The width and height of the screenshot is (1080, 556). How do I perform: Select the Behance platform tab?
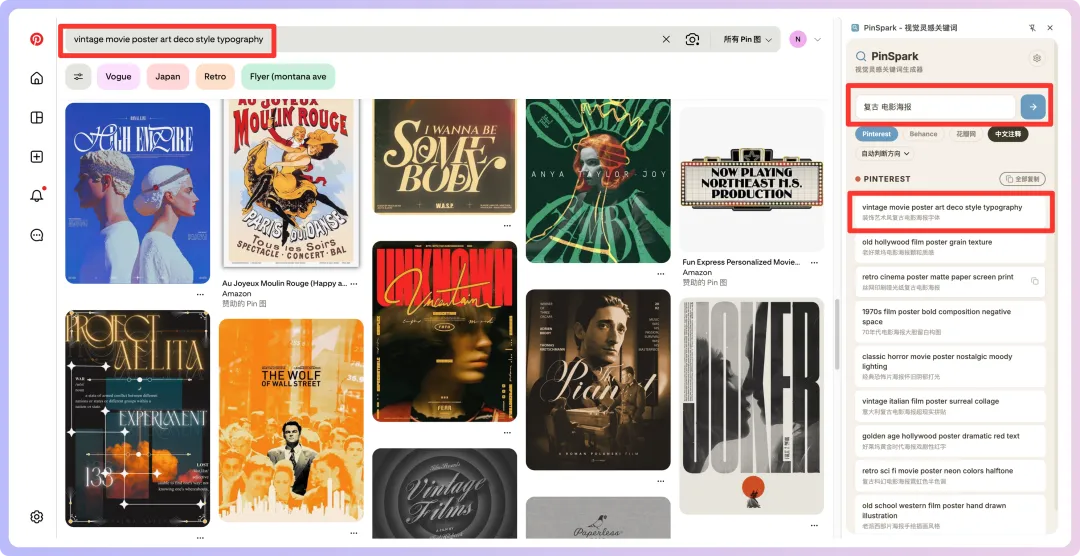pos(923,134)
